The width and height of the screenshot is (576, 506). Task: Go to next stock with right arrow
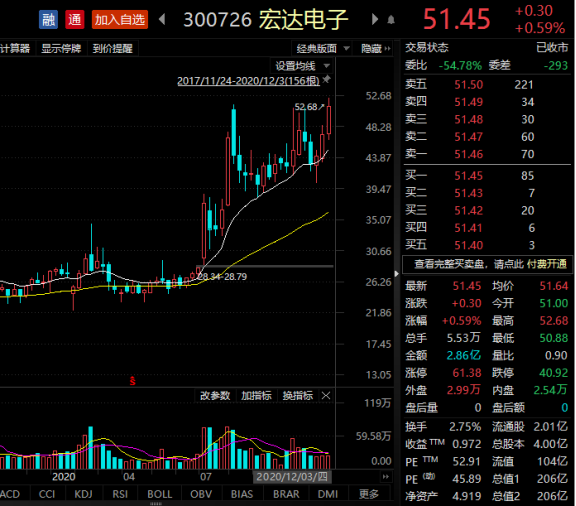(x=375, y=19)
